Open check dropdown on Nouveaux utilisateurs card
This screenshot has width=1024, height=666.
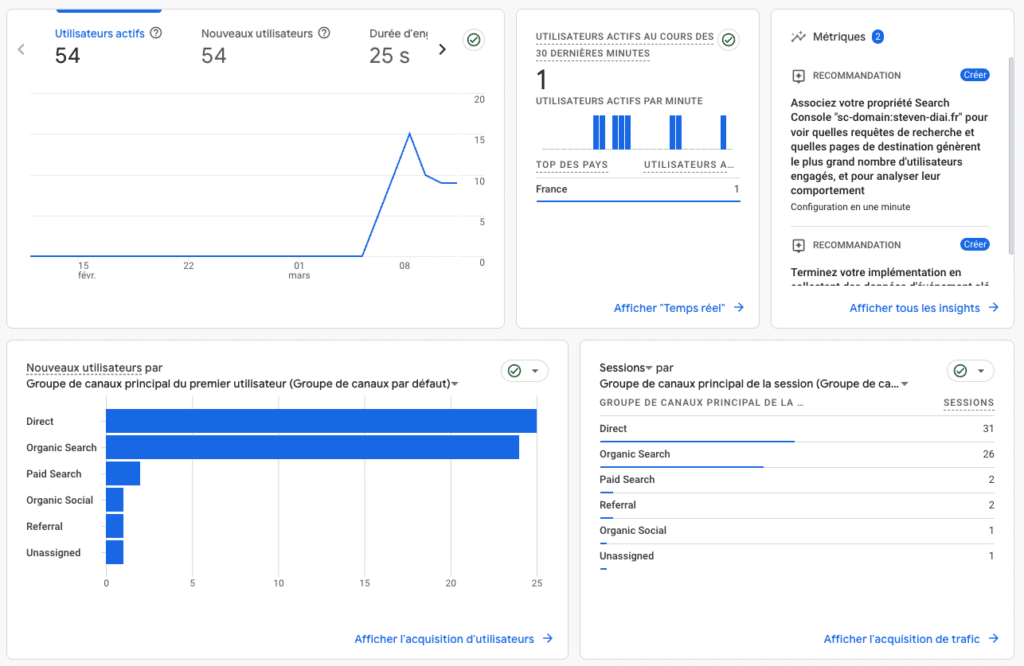click(x=524, y=371)
